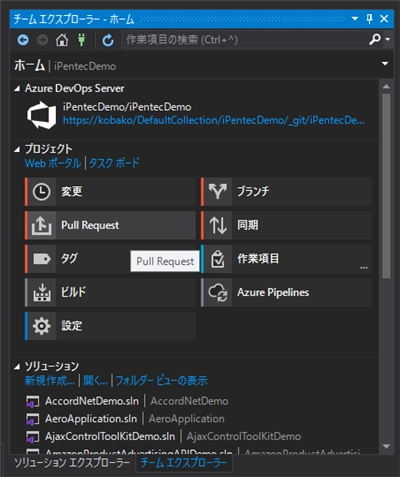
Task: Click the 新規作成... link
Action: point(50,381)
